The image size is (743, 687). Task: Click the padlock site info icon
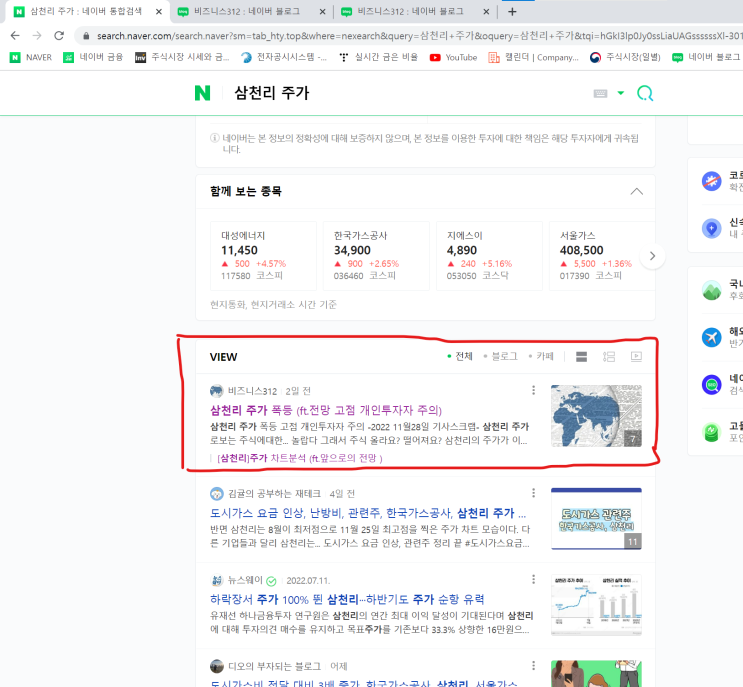(x=86, y=36)
